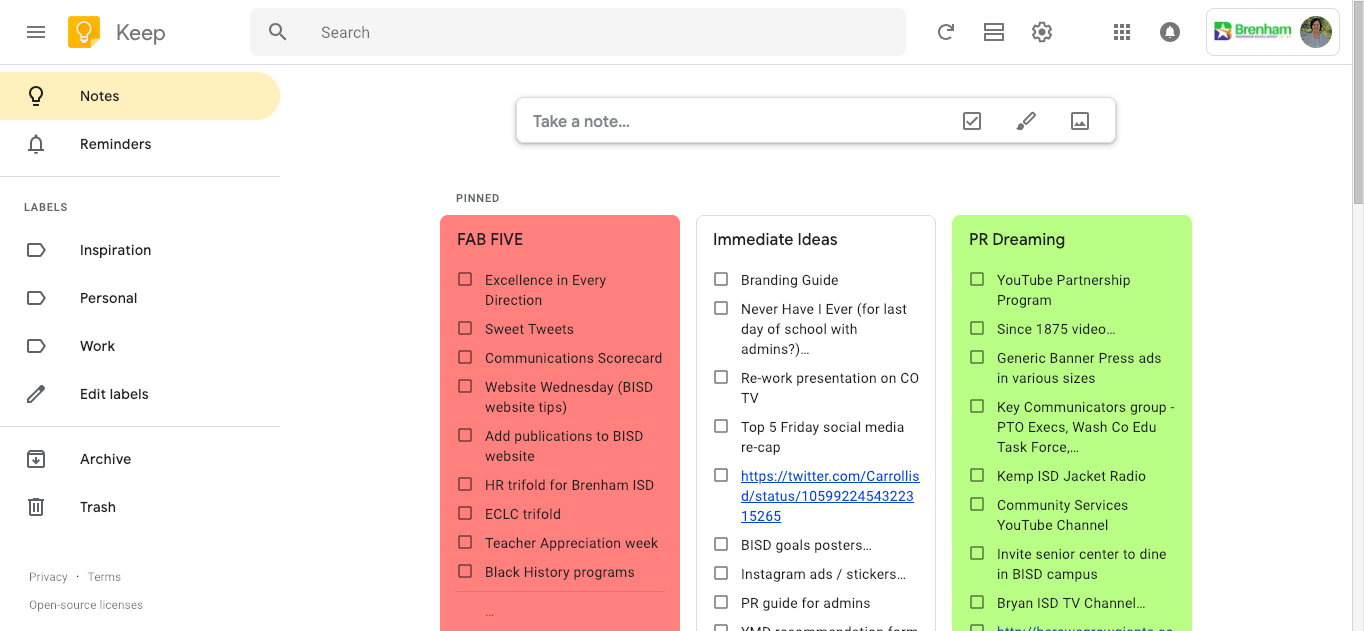The image size is (1364, 631).
Task: Expand the FAB FIVE note's ellipsis
Action: (x=489, y=612)
